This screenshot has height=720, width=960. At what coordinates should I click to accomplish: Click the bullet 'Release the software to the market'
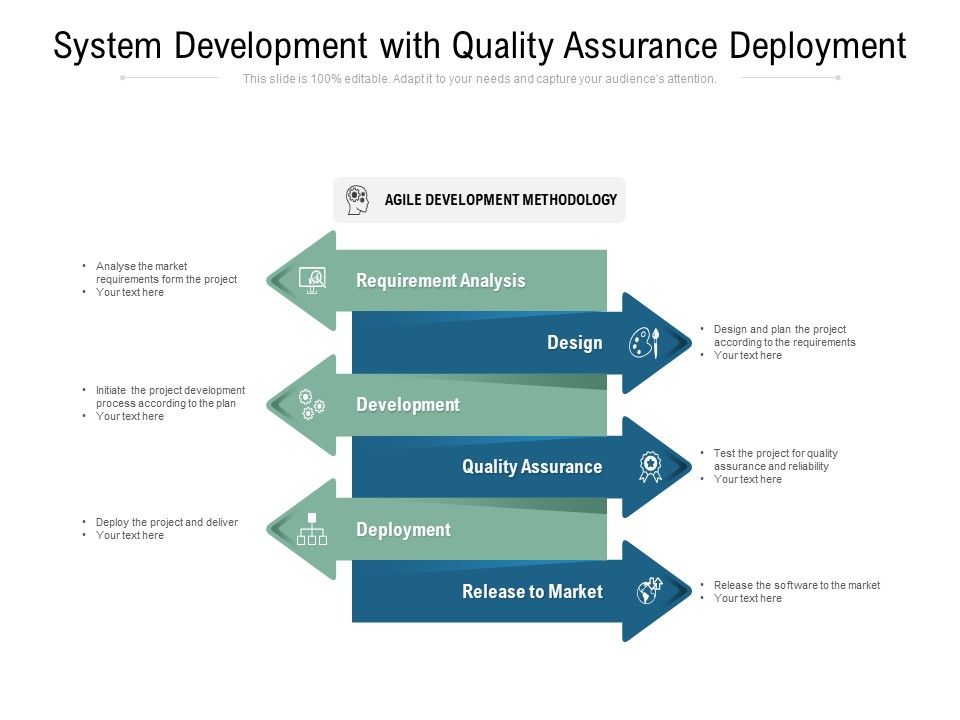(x=797, y=585)
